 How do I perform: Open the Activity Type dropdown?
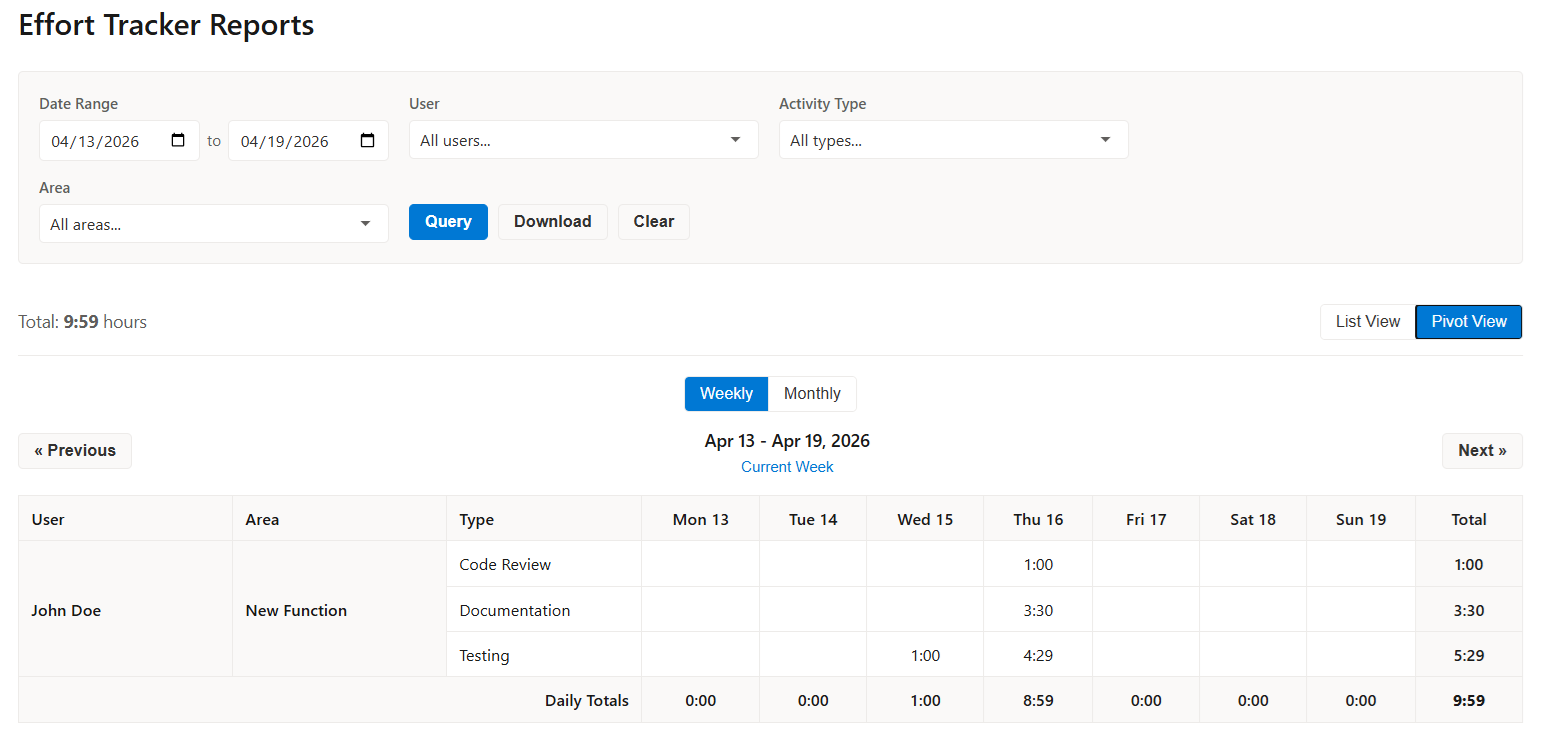tap(953, 140)
